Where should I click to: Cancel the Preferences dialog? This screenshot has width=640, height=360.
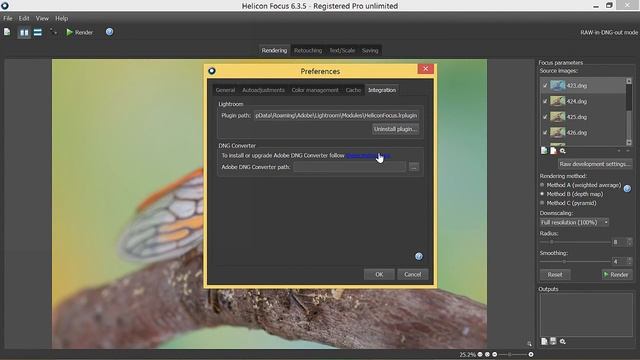(413, 275)
